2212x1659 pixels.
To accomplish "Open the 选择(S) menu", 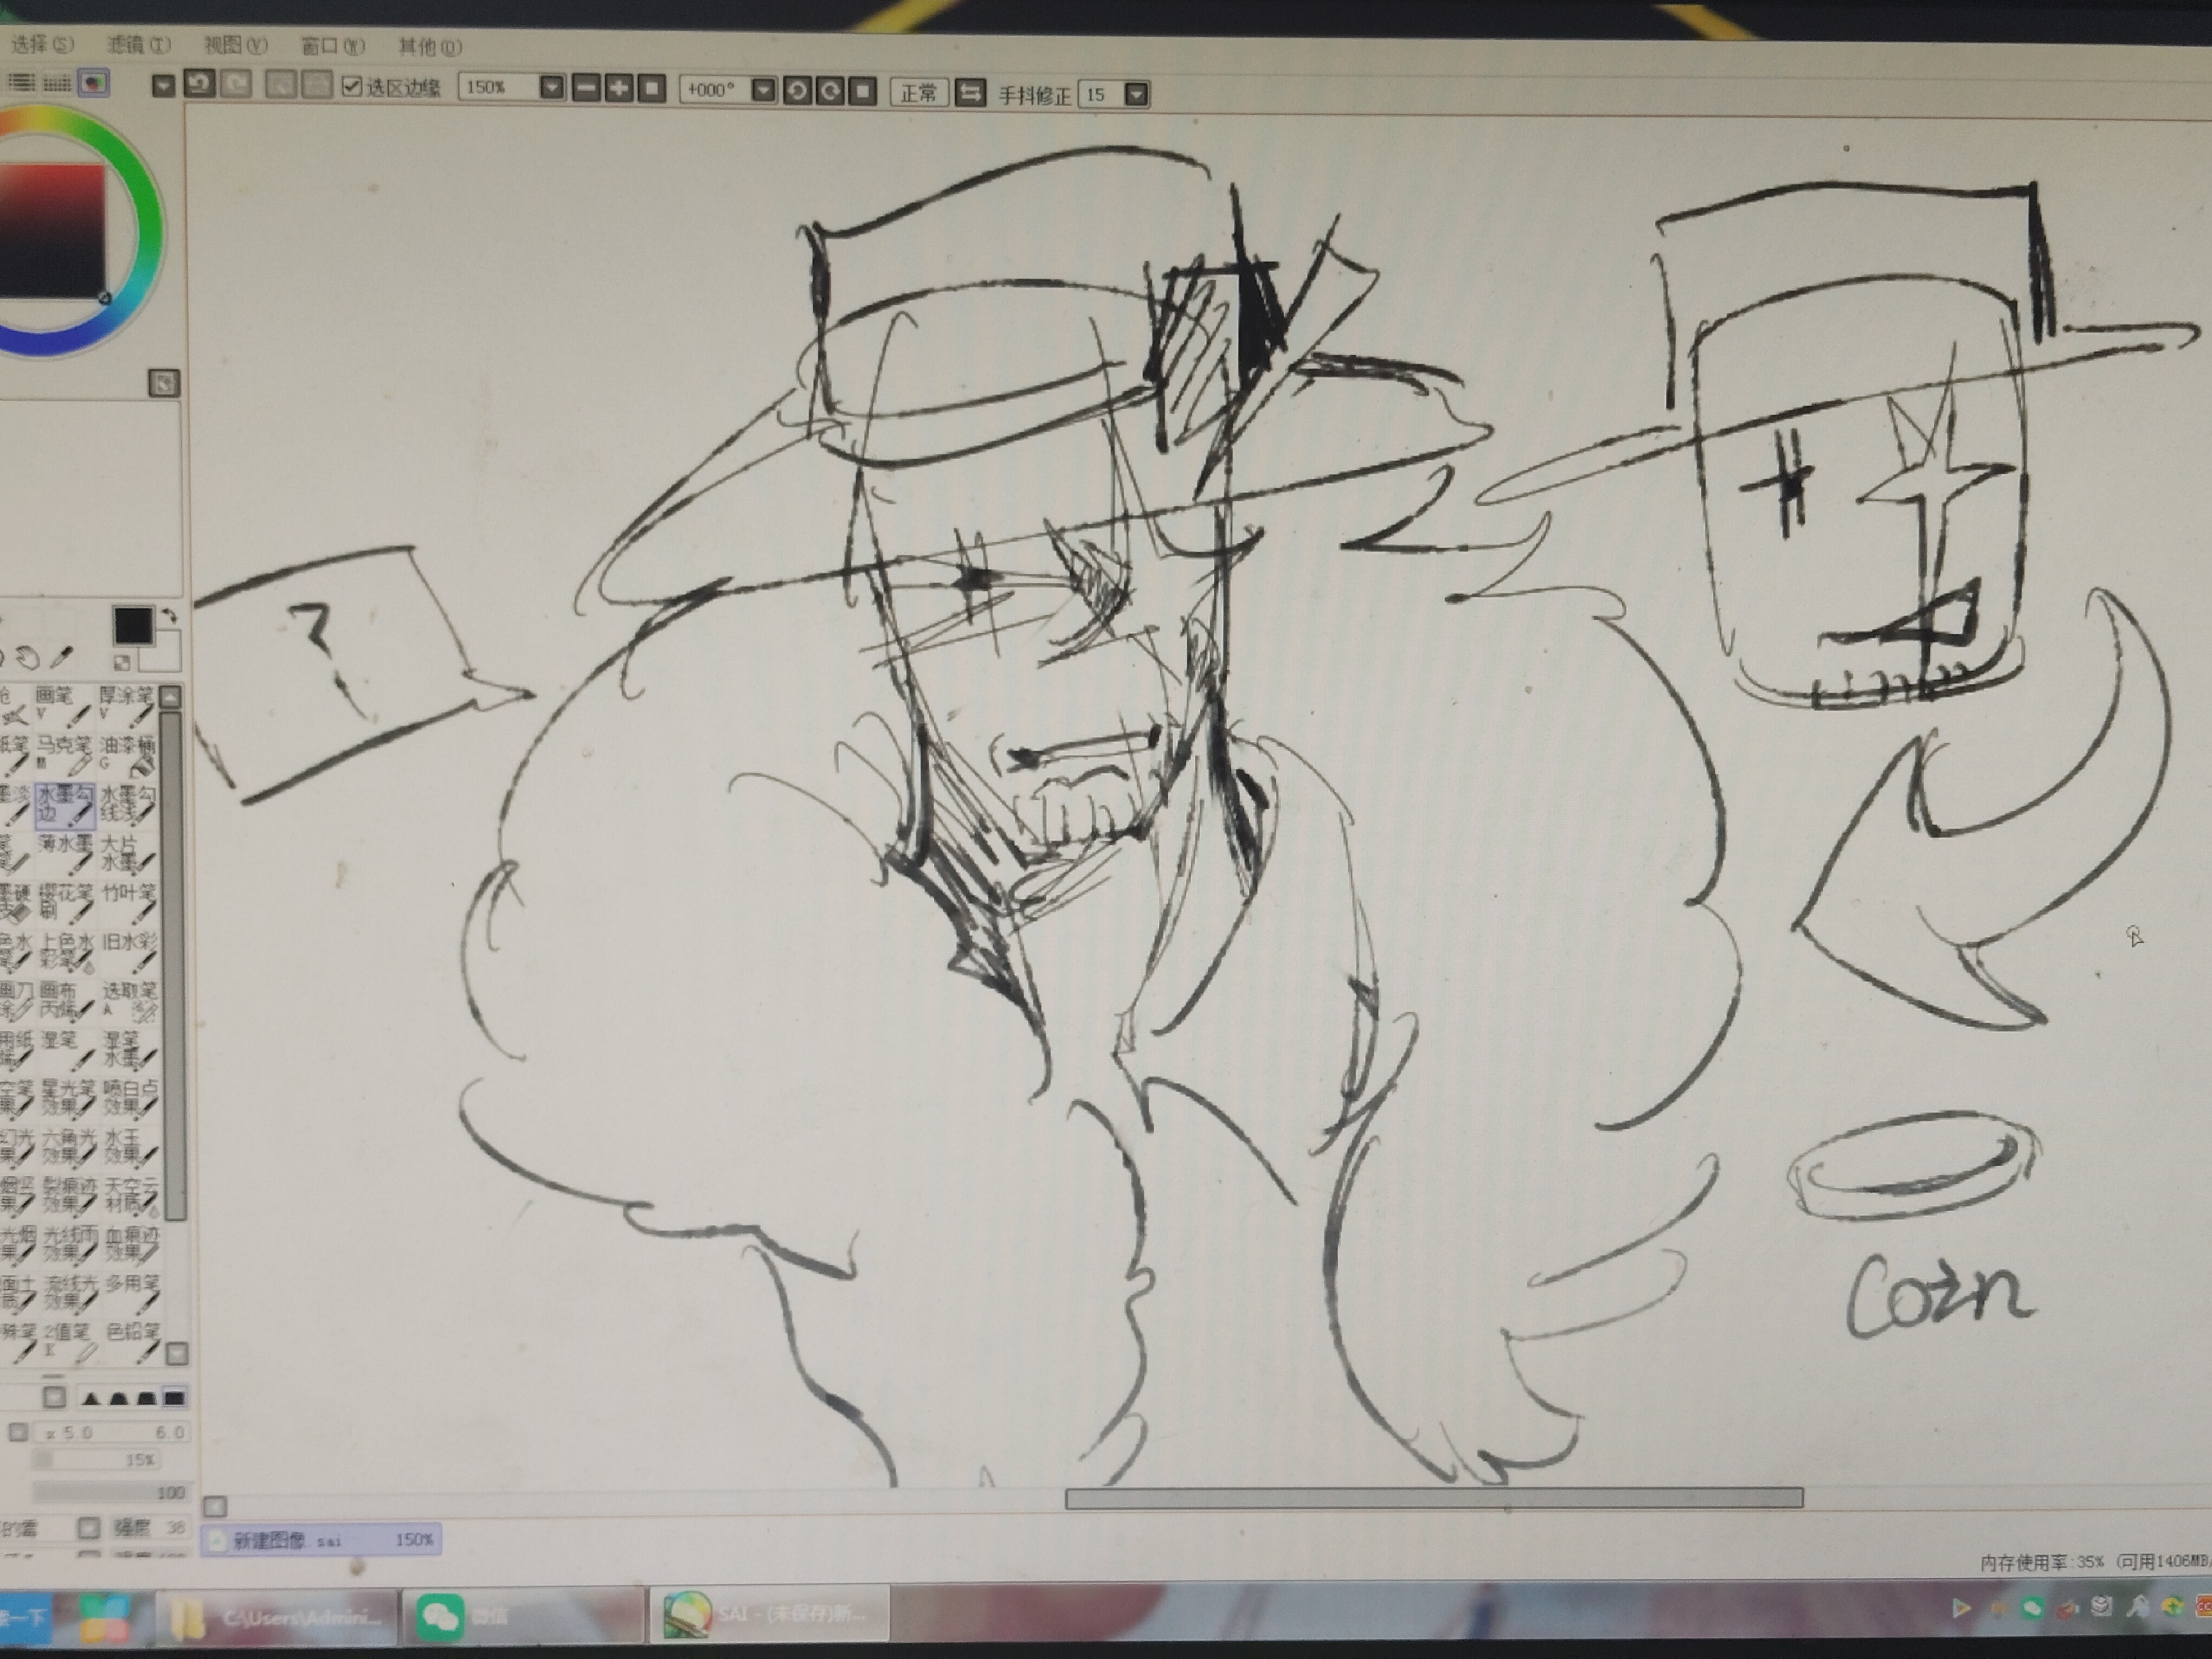I will (42, 44).
